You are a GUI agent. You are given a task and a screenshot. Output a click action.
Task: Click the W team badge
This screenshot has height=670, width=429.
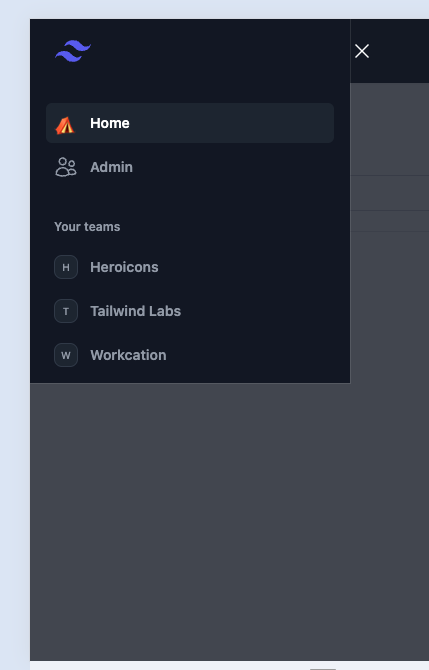(66, 355)
